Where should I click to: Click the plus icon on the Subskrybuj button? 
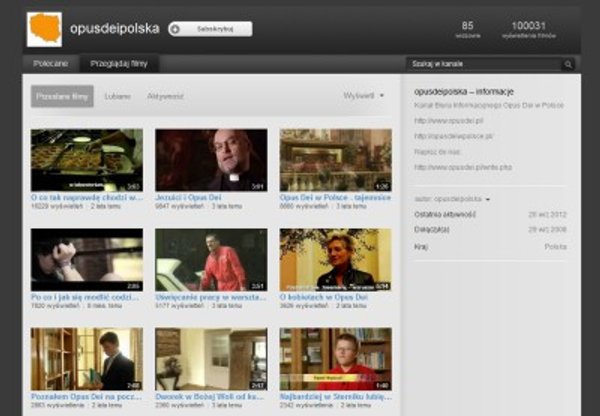pyautogui.click(x=177, y=29)
